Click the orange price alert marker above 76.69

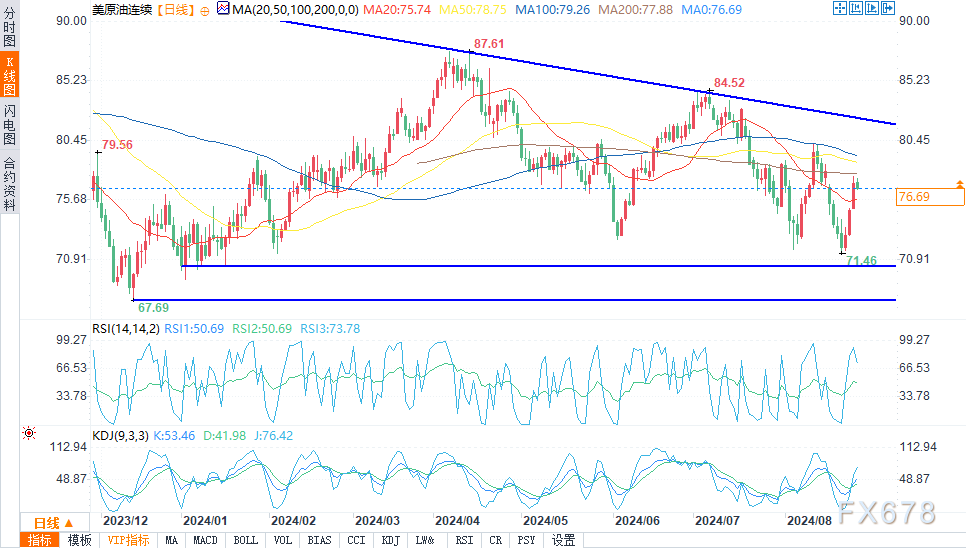click(x=959, y=184)
